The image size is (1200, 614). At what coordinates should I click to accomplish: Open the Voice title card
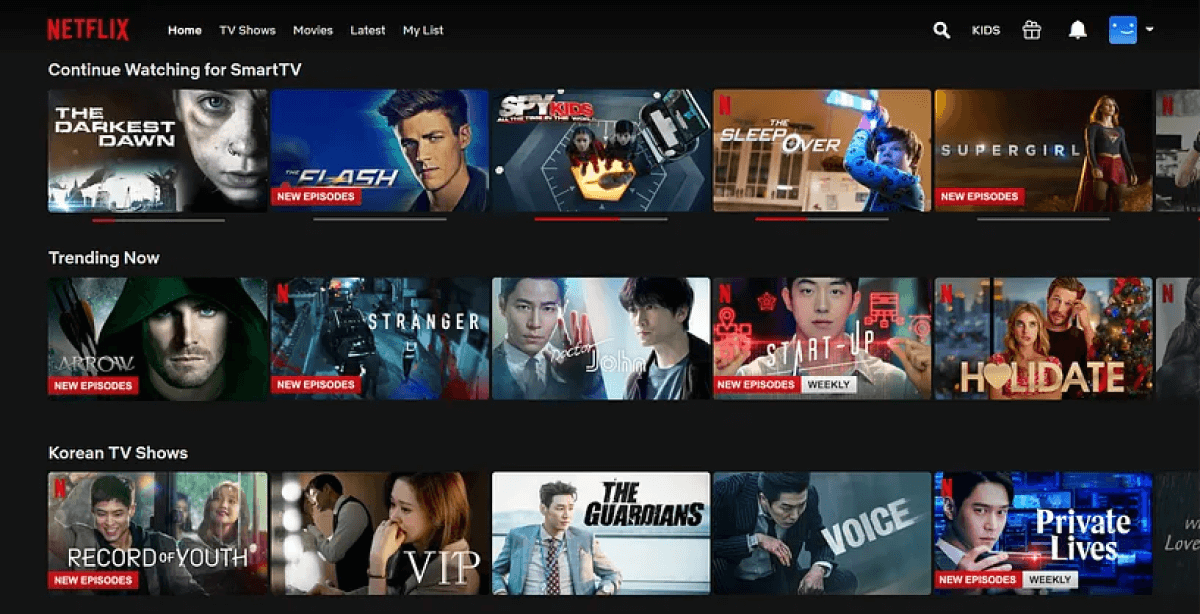[x=822, y=533]
